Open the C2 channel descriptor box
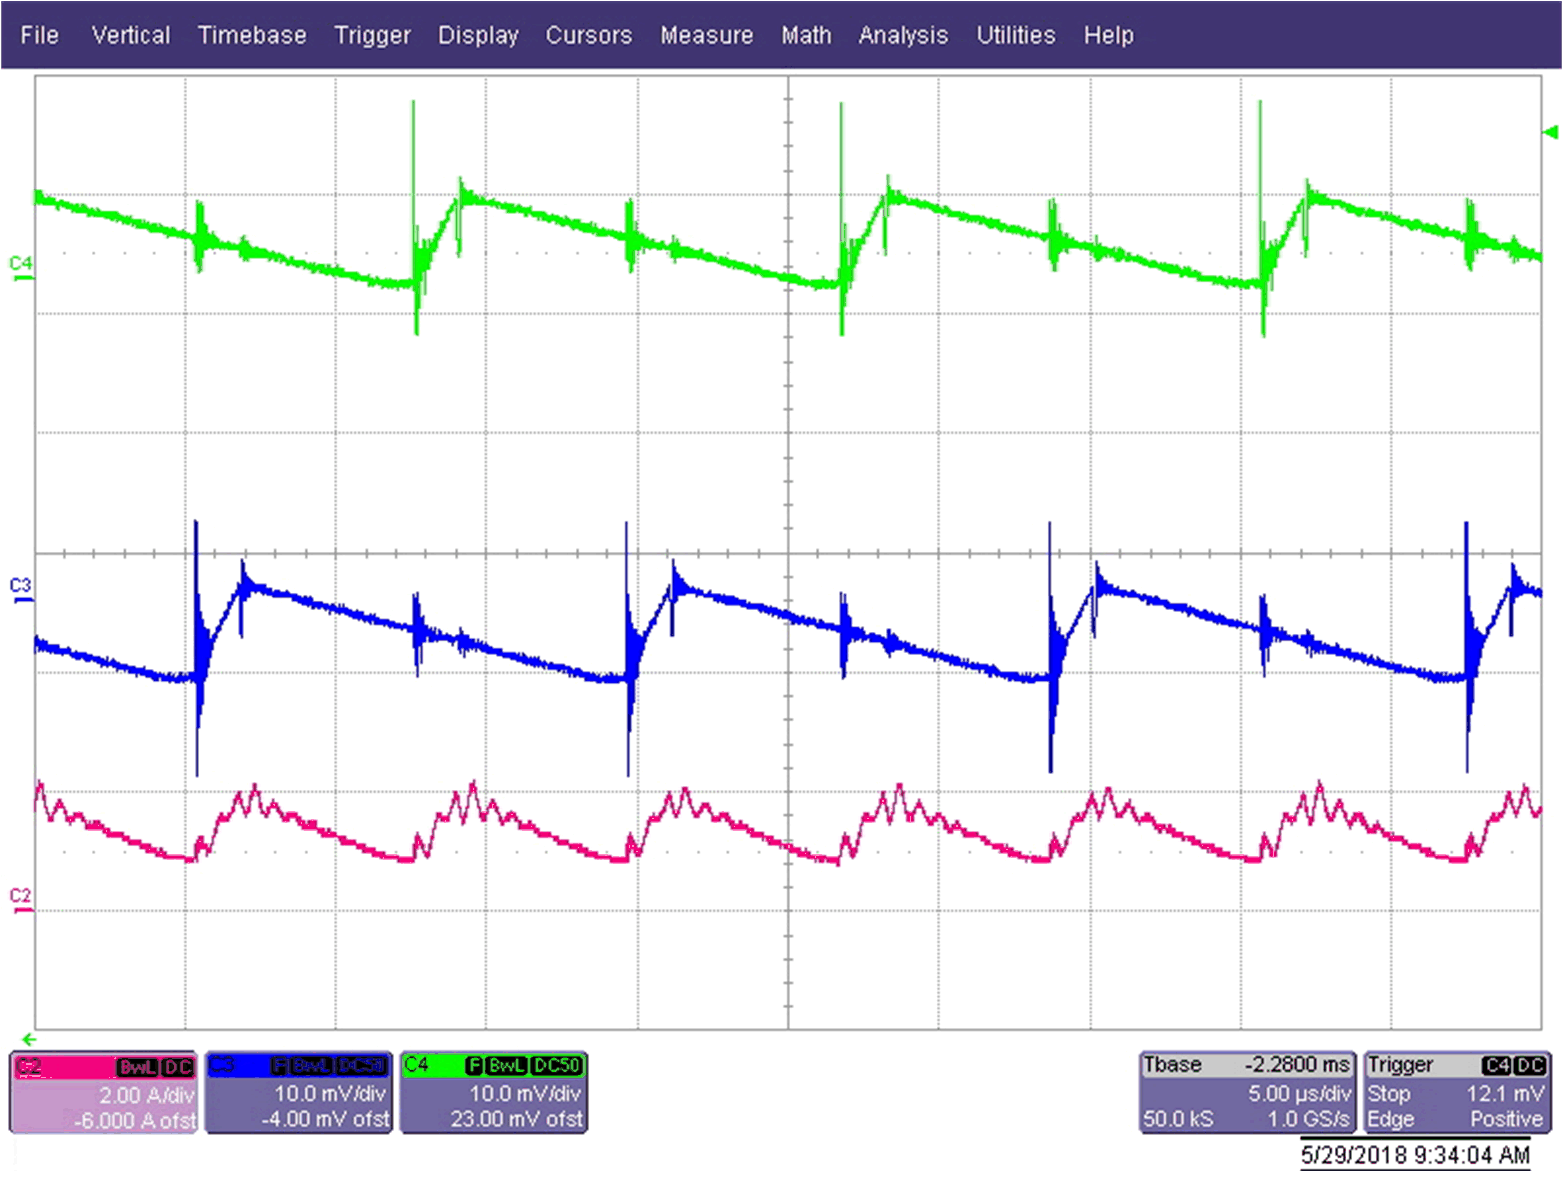 (x=104, y=1093)
